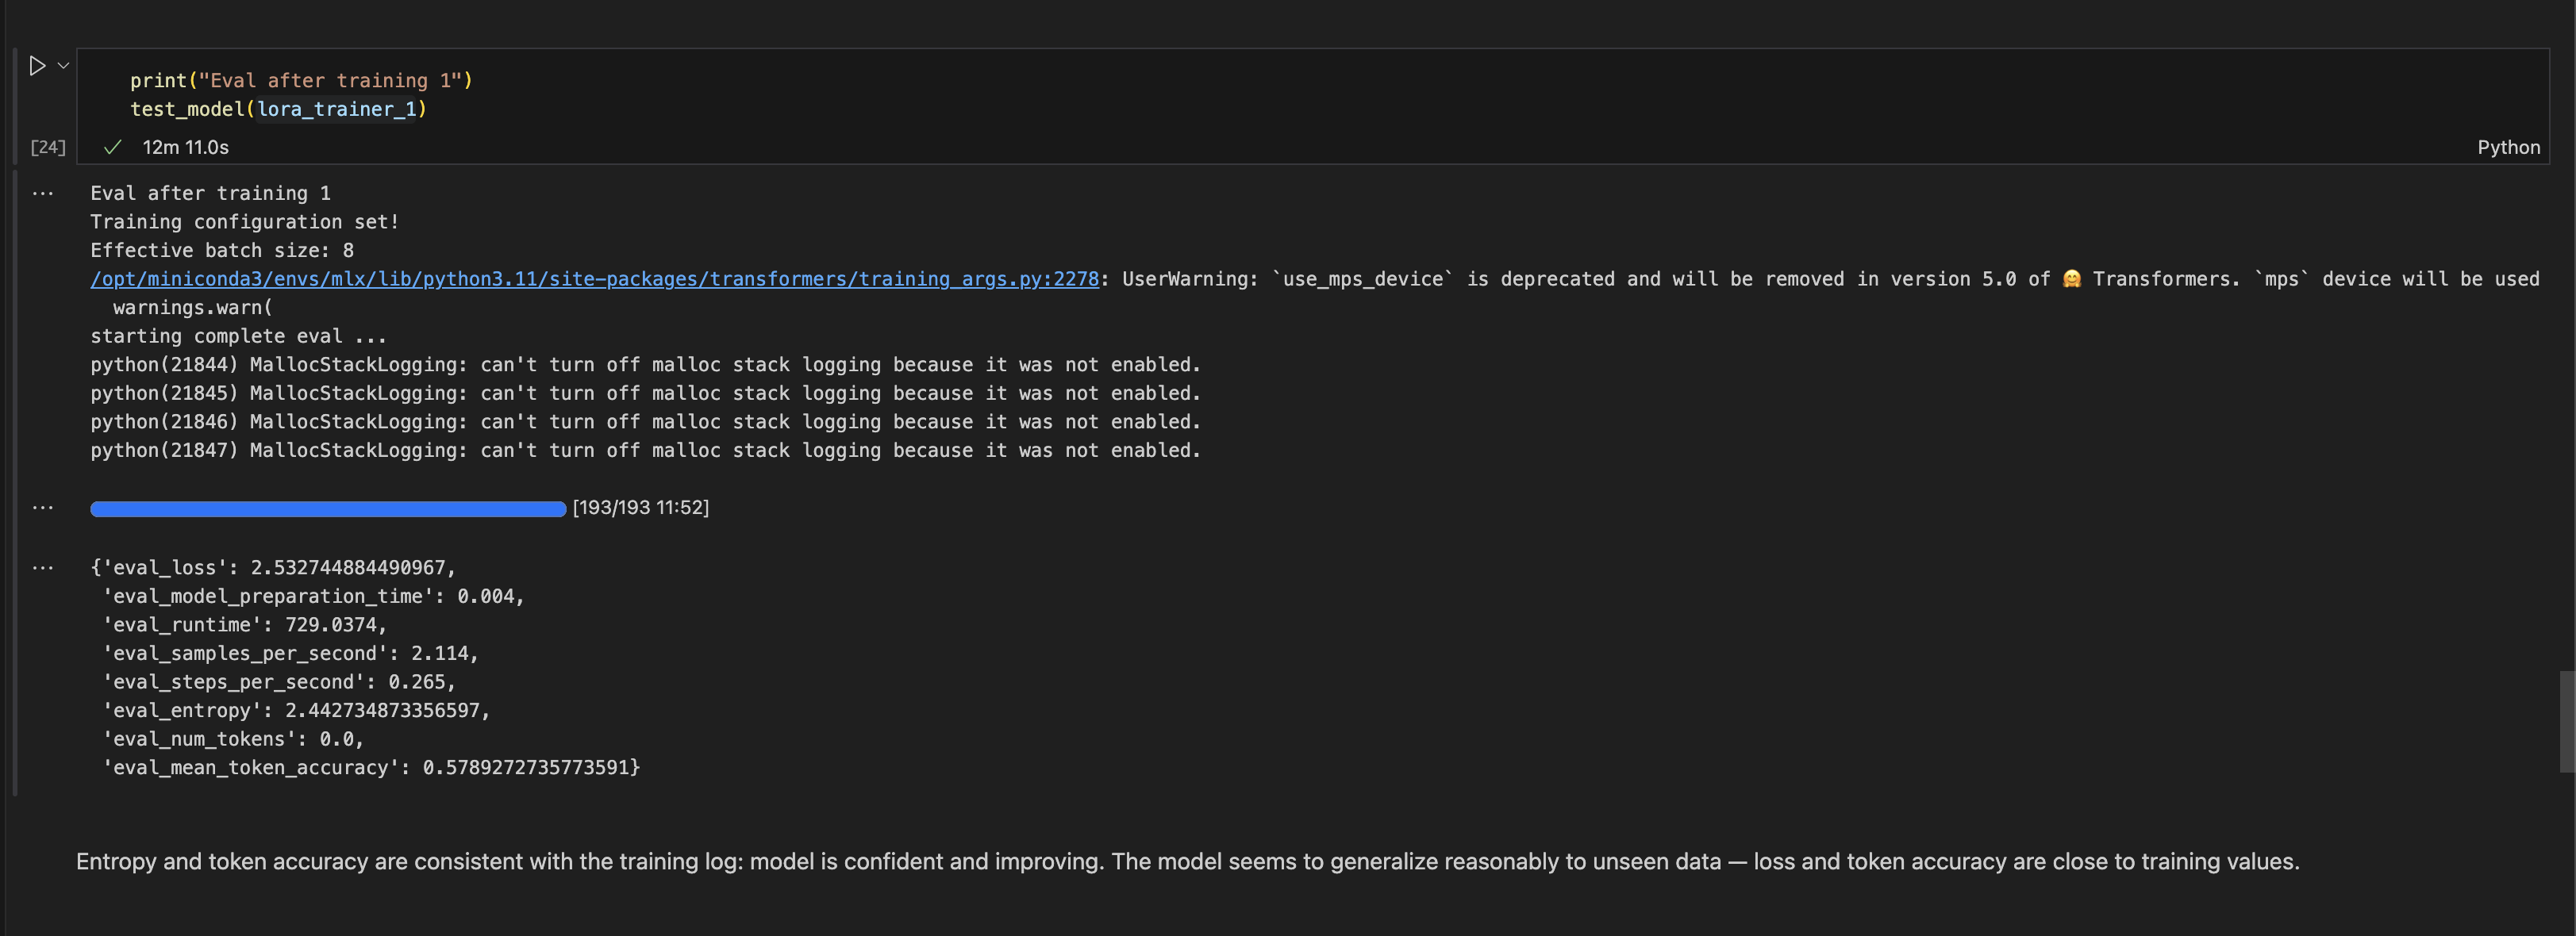Viewport: 2576px width, 936px height.
Task: Click the green execution success checkmark
Action: point(112,147)
